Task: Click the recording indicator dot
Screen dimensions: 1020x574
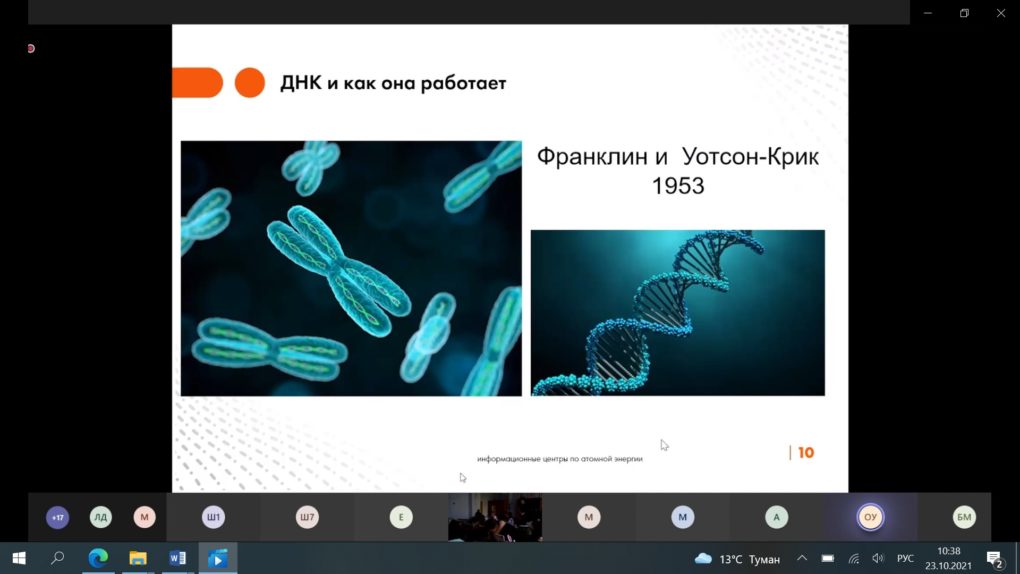Action: pos(31,48)
